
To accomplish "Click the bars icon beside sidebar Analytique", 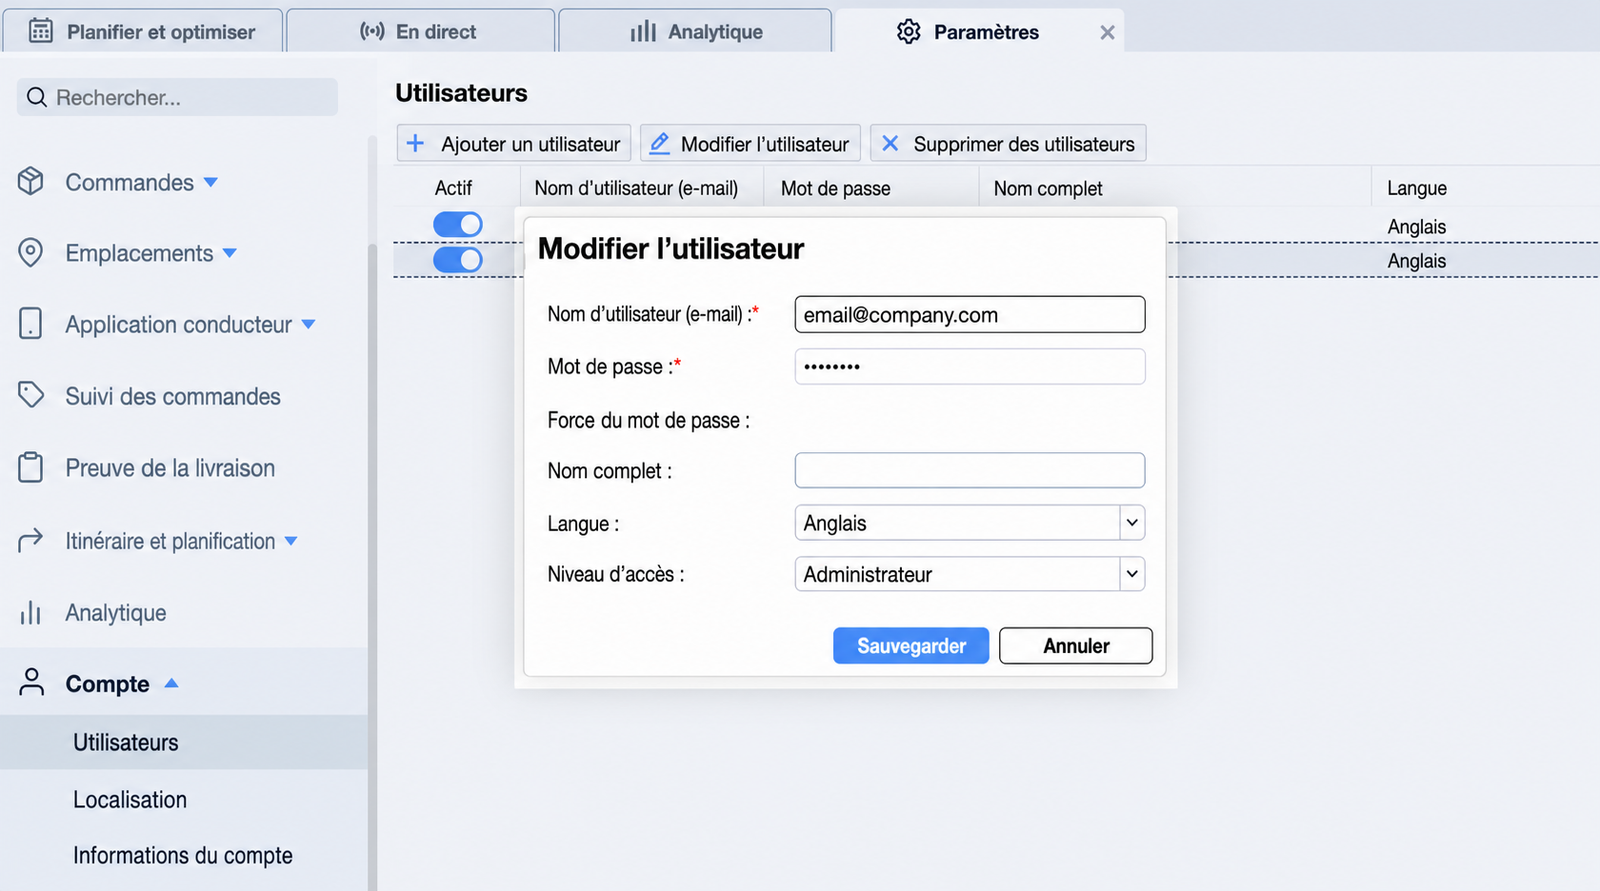I will pos(31,612).
